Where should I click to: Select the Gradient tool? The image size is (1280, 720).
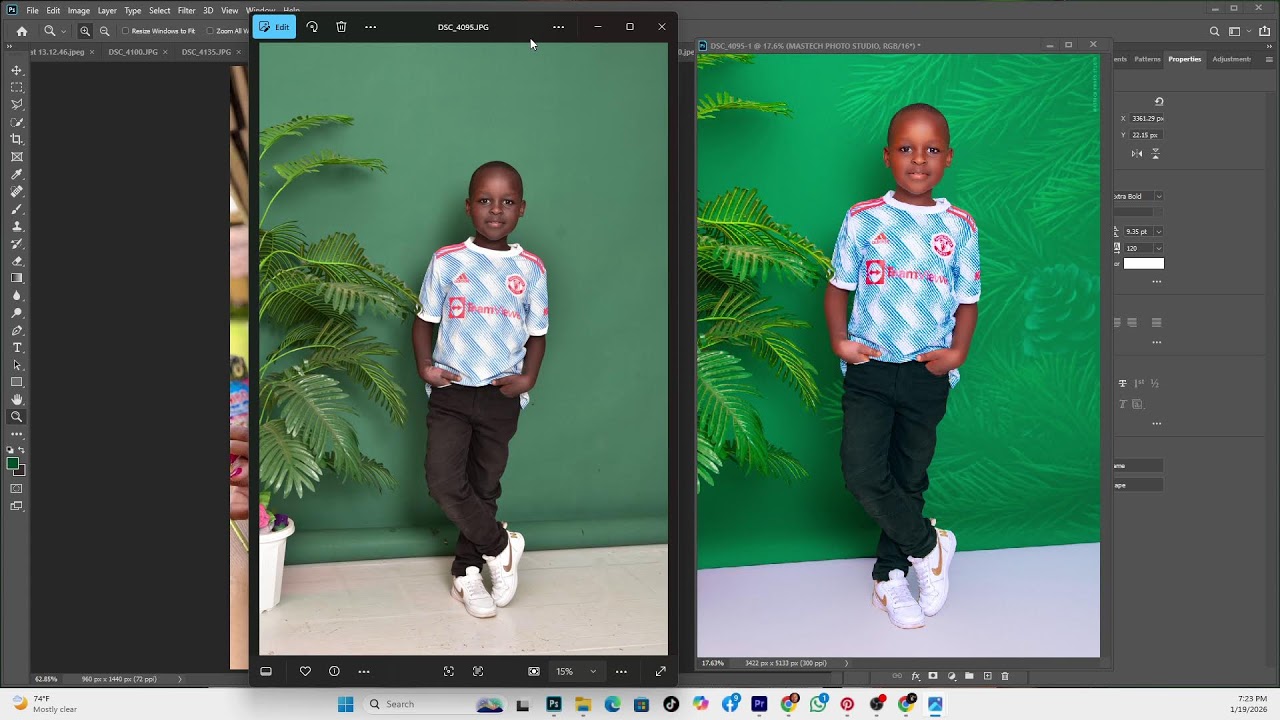(x=17, y=278)
